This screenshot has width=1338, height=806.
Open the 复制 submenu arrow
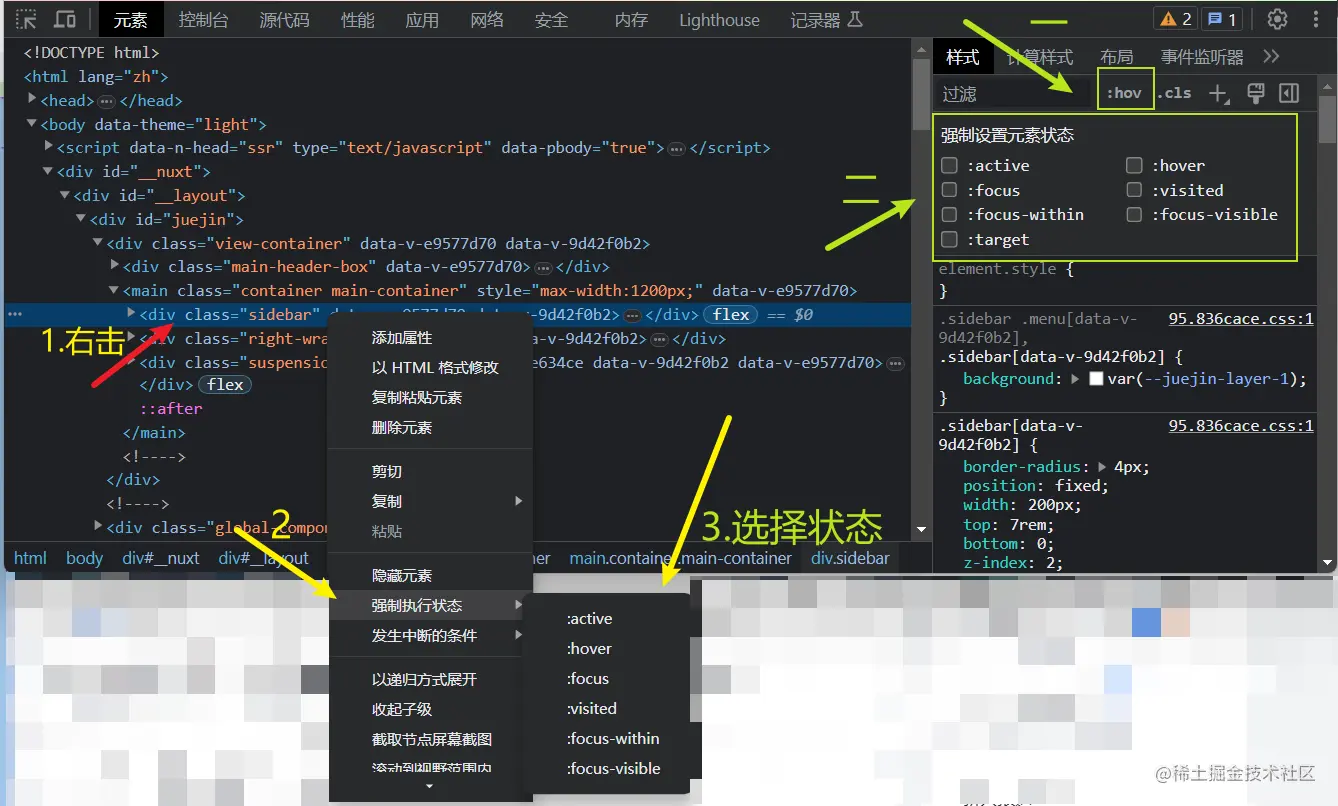[518, 501]
